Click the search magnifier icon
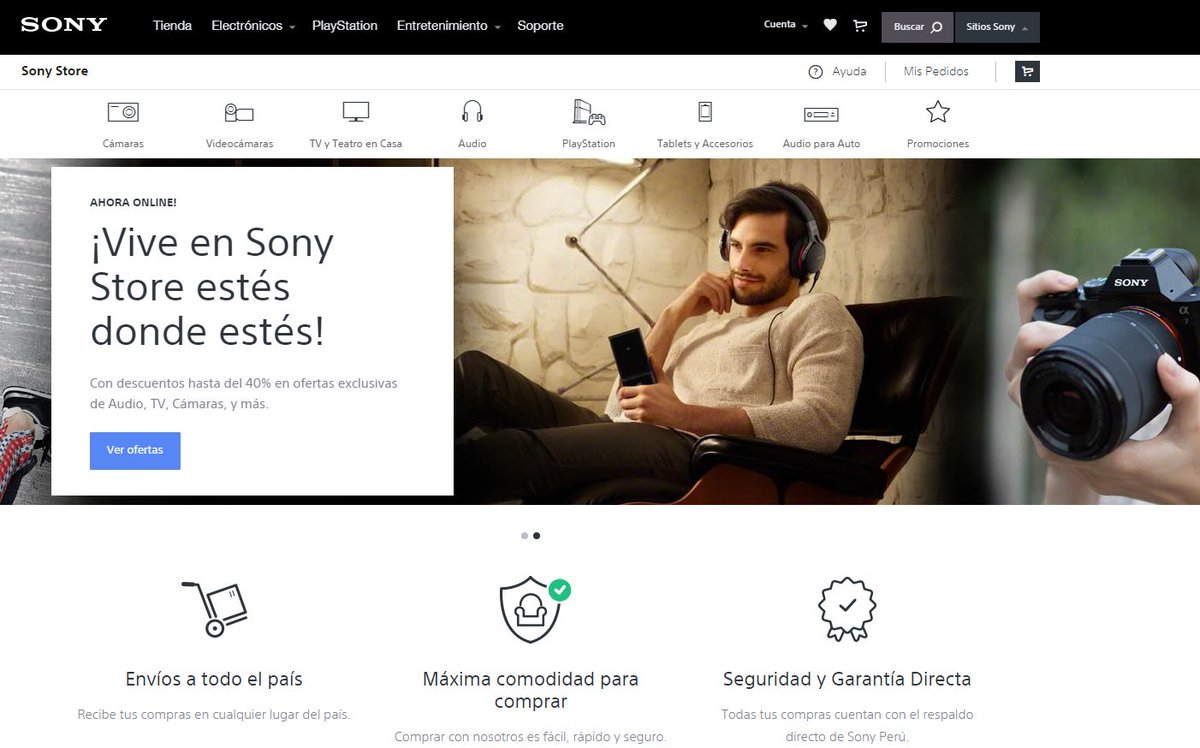The height and width of the screenshot is (748, 1200). click(x=937, y=27)
